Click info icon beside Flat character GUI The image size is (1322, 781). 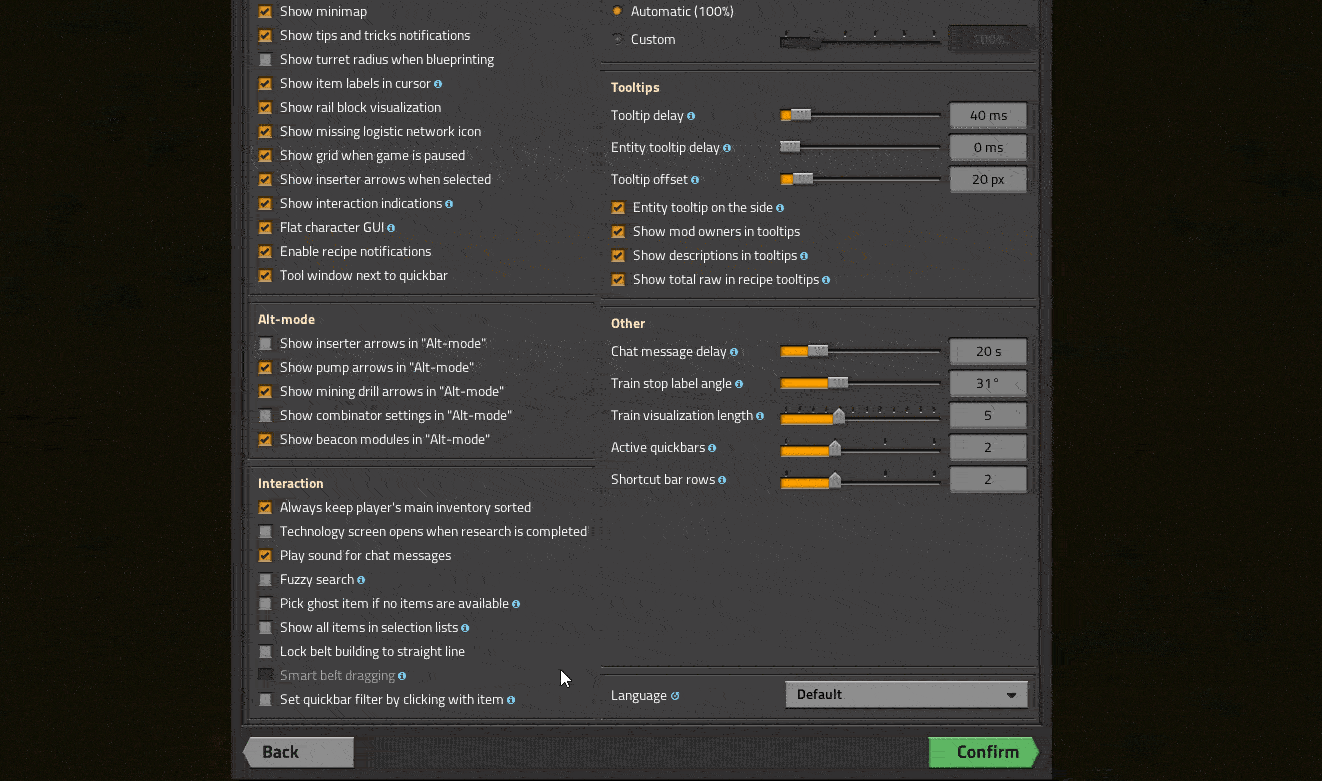coord(391,228)
